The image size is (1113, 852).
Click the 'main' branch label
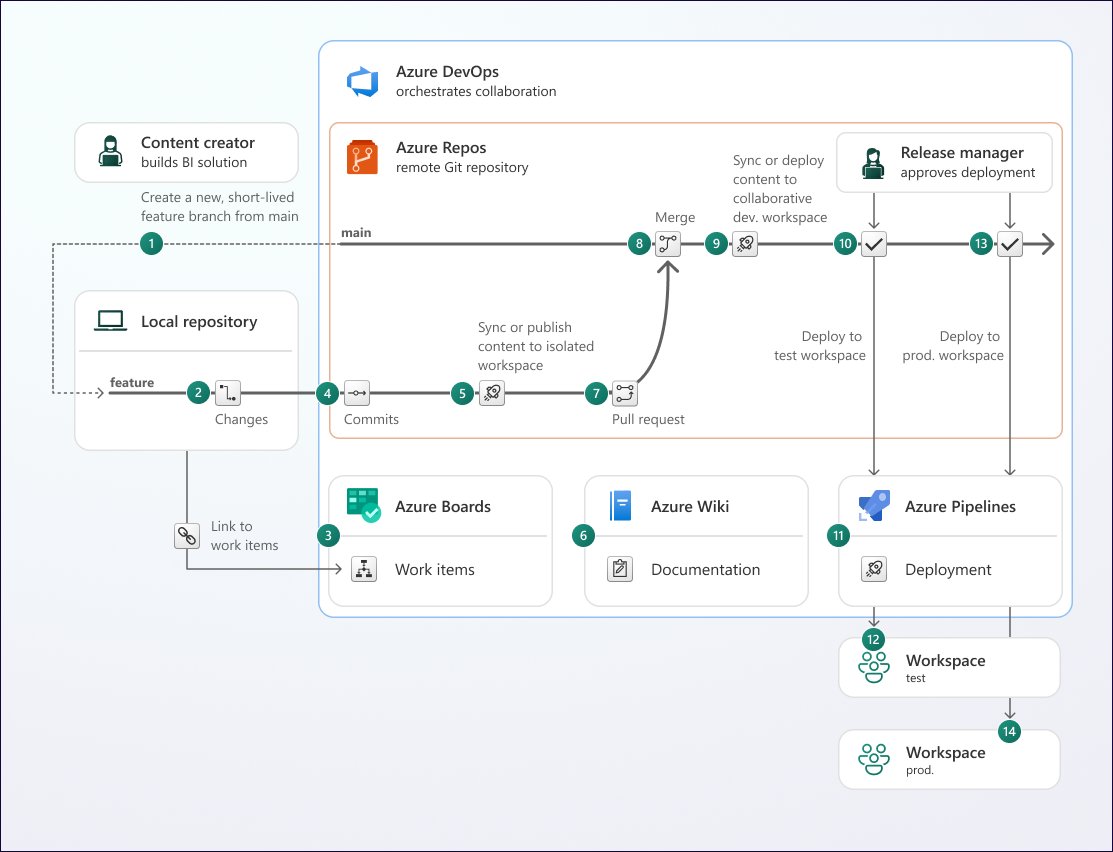[356, 233]
